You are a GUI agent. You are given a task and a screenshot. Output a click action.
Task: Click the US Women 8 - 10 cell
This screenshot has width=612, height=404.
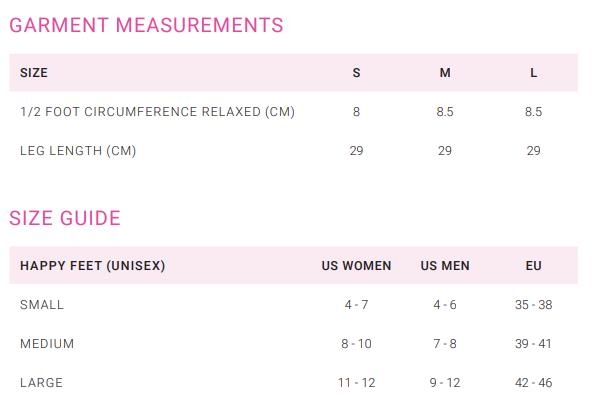(356, 344)
